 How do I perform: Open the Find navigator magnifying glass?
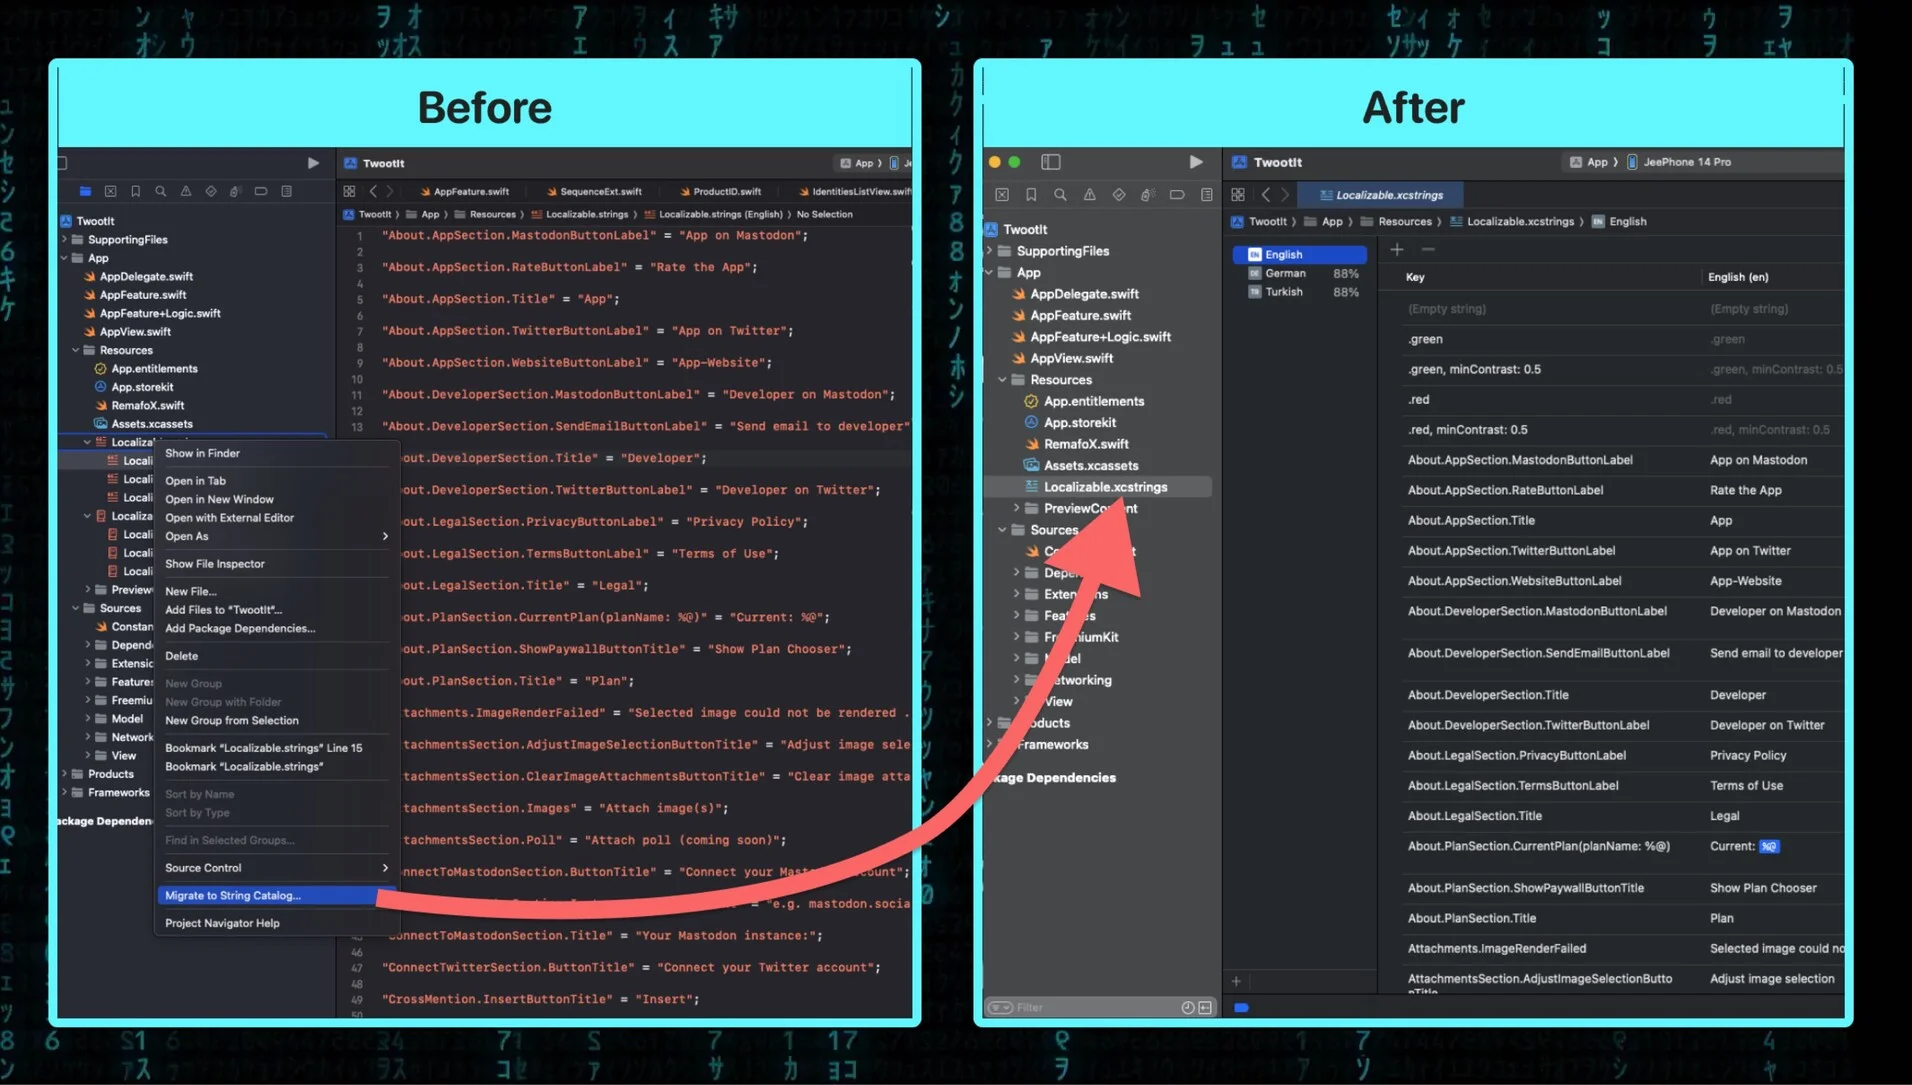click(161, 191)
